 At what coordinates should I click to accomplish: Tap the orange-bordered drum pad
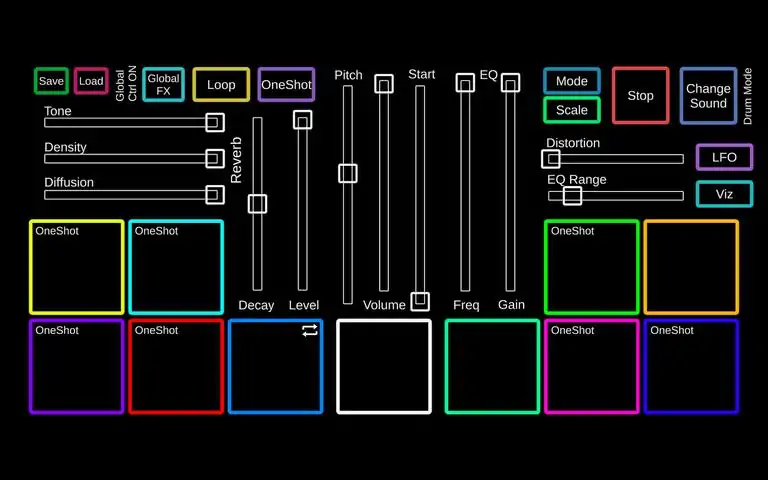(x=691, y=267)
